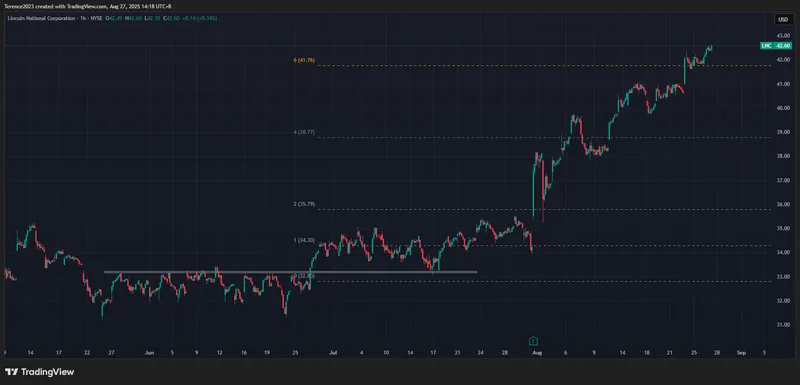Click the 24 date label on the time axis
Image resolution: width=800 pixels, height=385 pixels.
481,352
